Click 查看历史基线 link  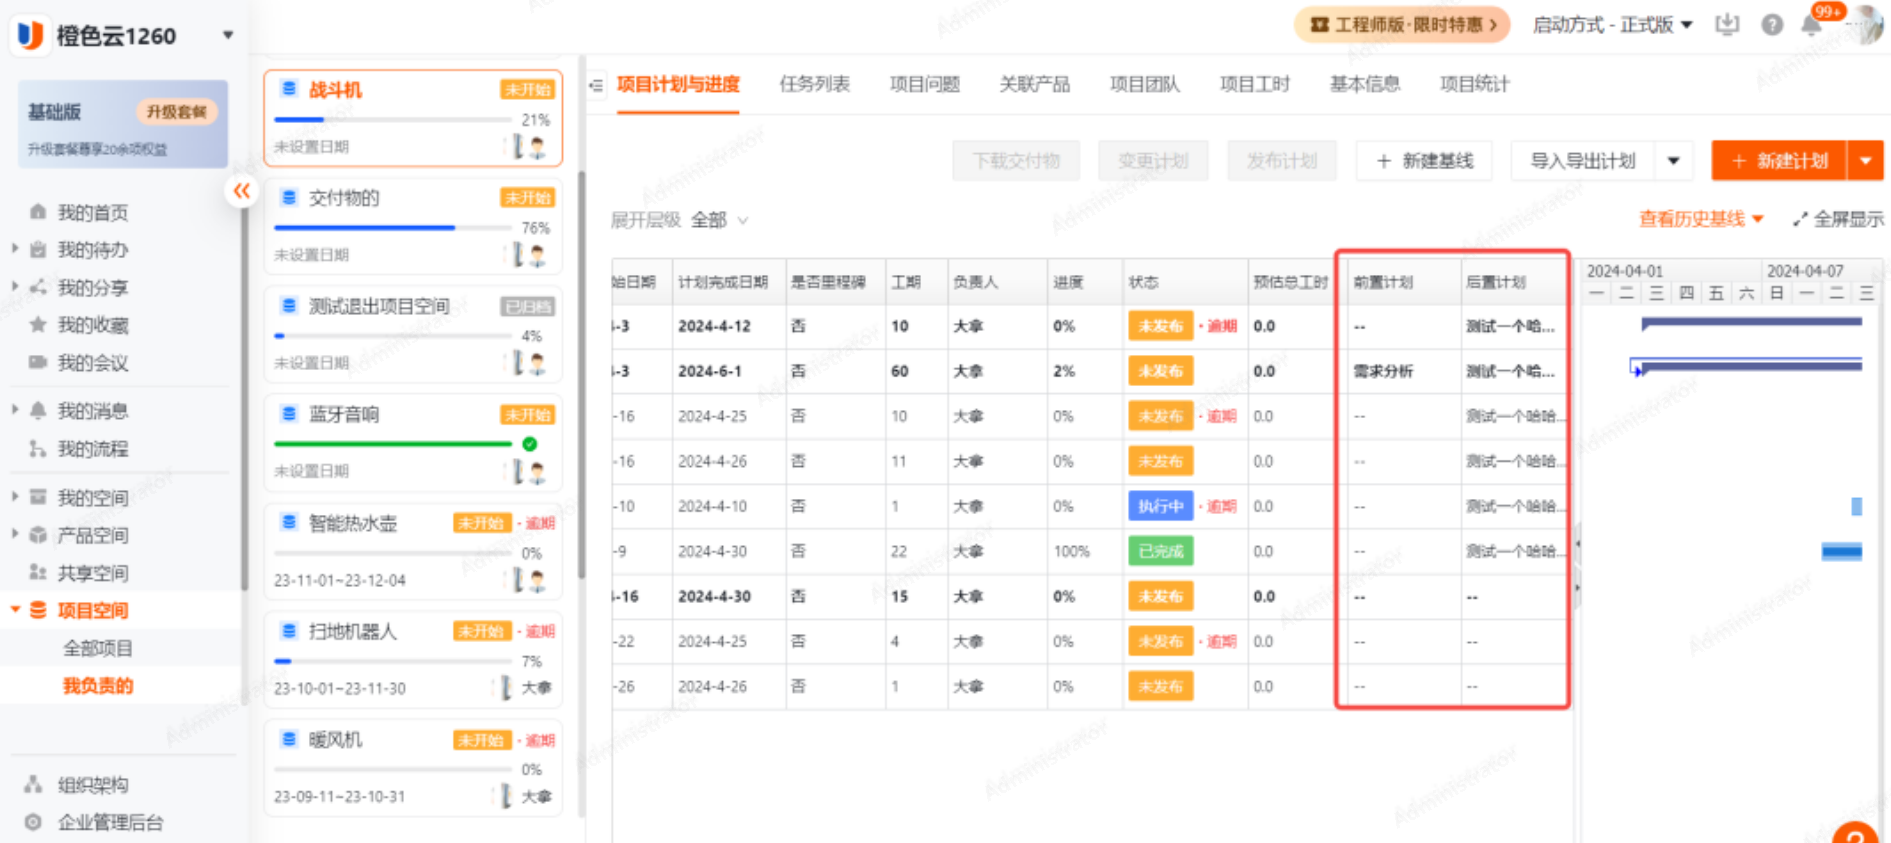click(1700, 219)
